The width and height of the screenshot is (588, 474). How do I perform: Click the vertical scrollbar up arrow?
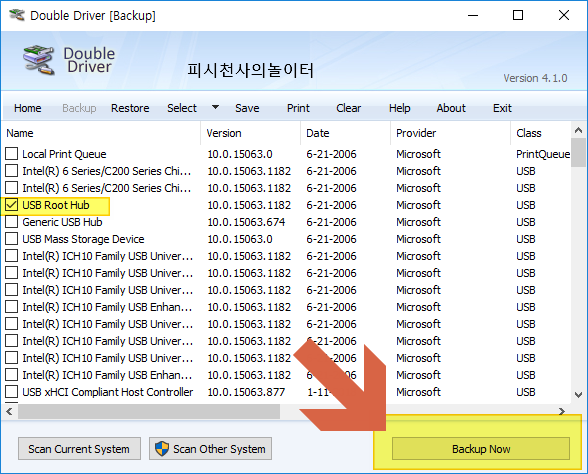coord(579,130)
